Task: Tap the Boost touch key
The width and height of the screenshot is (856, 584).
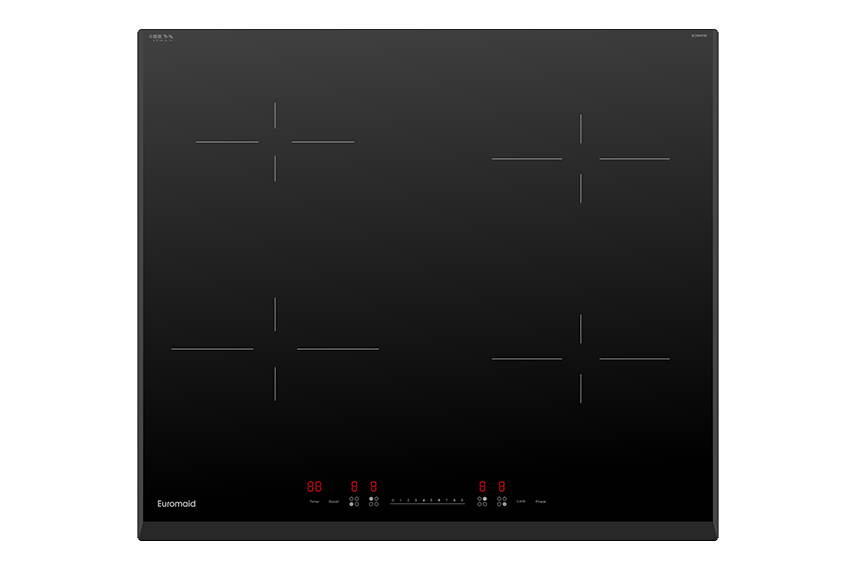Action: 334,502
